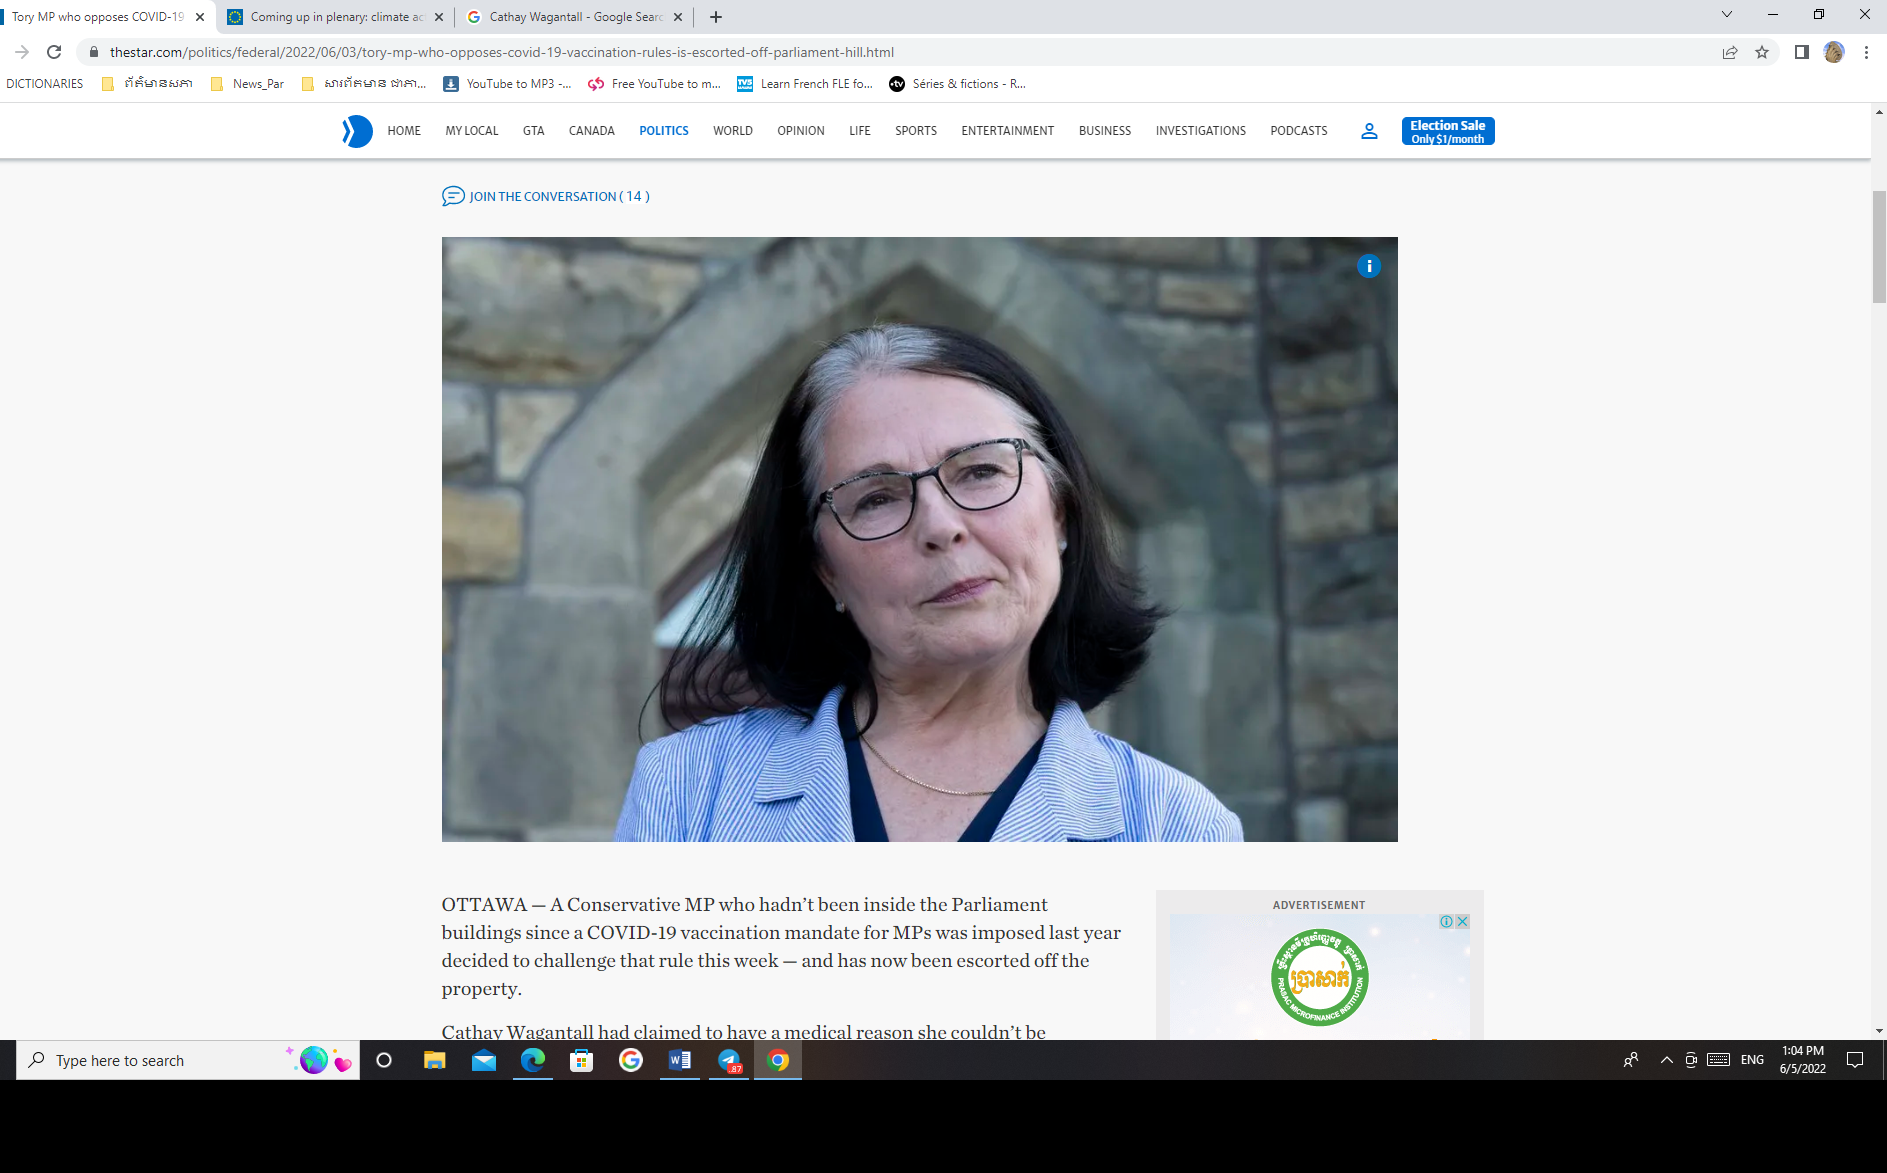Open News_Par bookmark folder
The height and width of the screenshot is (1173, 1887).
tap(248, 84)
